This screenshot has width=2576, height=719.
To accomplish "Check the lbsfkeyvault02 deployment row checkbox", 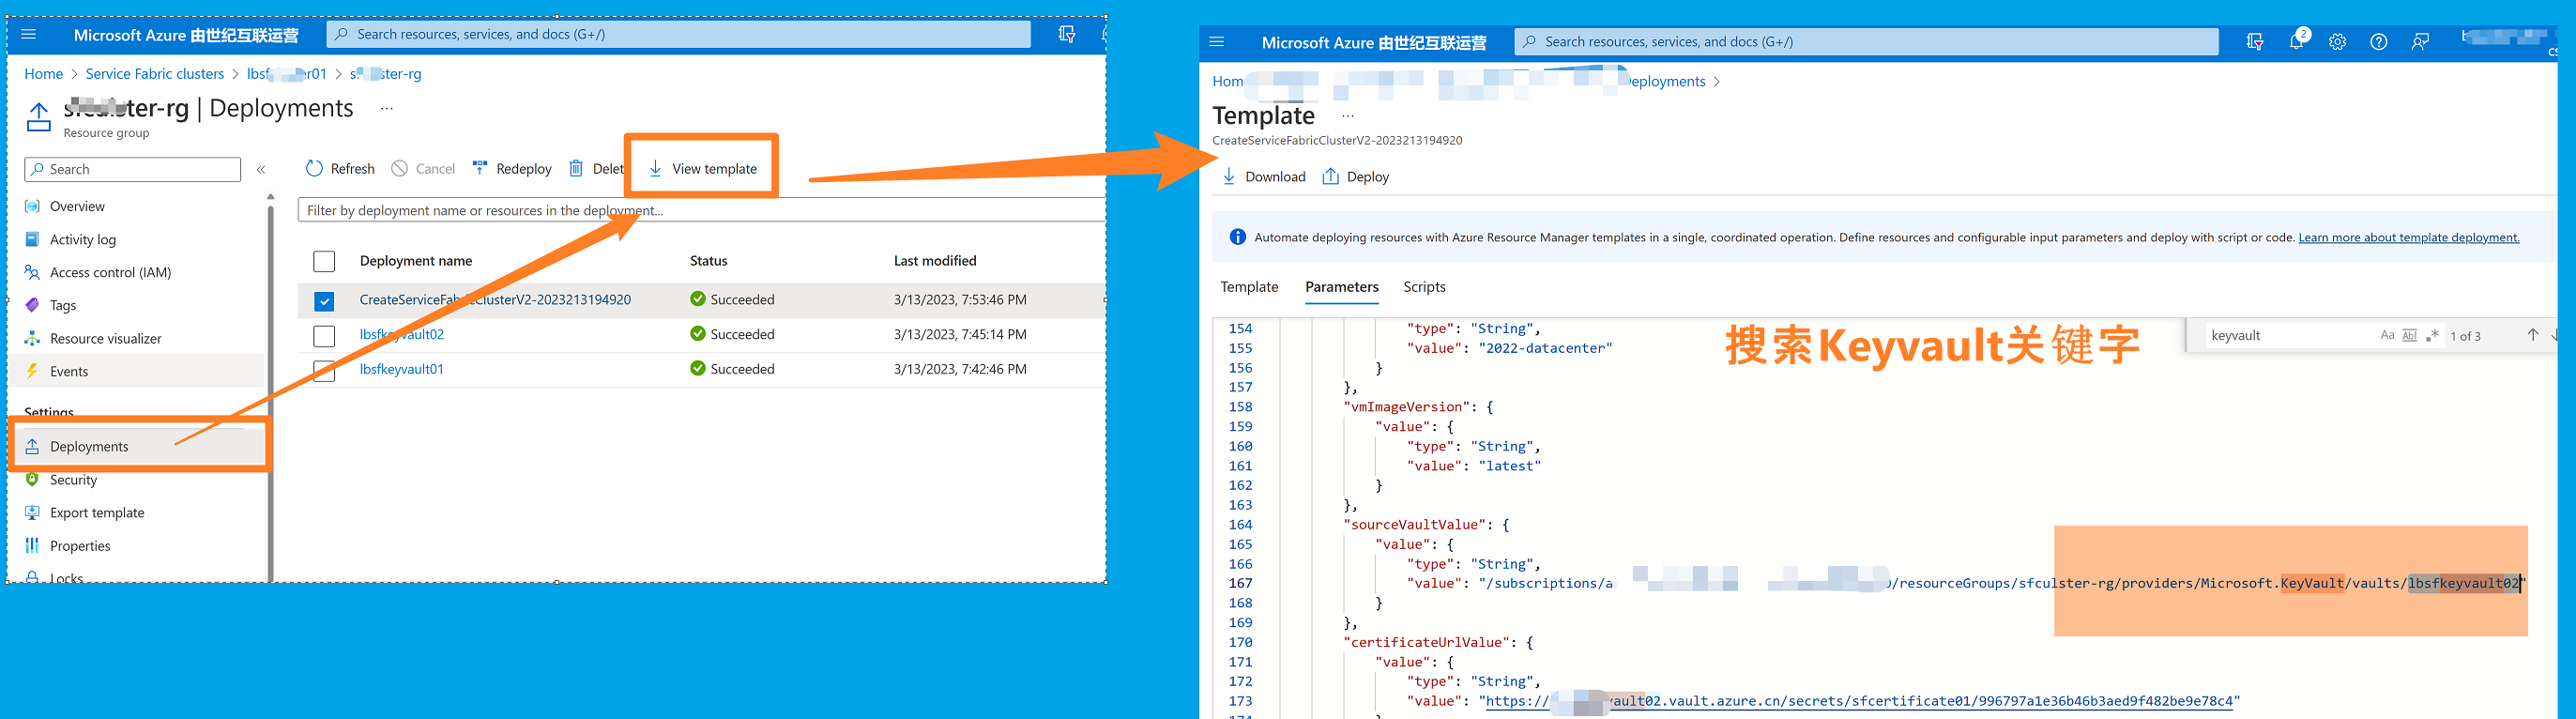I will (x=324, y=336).
